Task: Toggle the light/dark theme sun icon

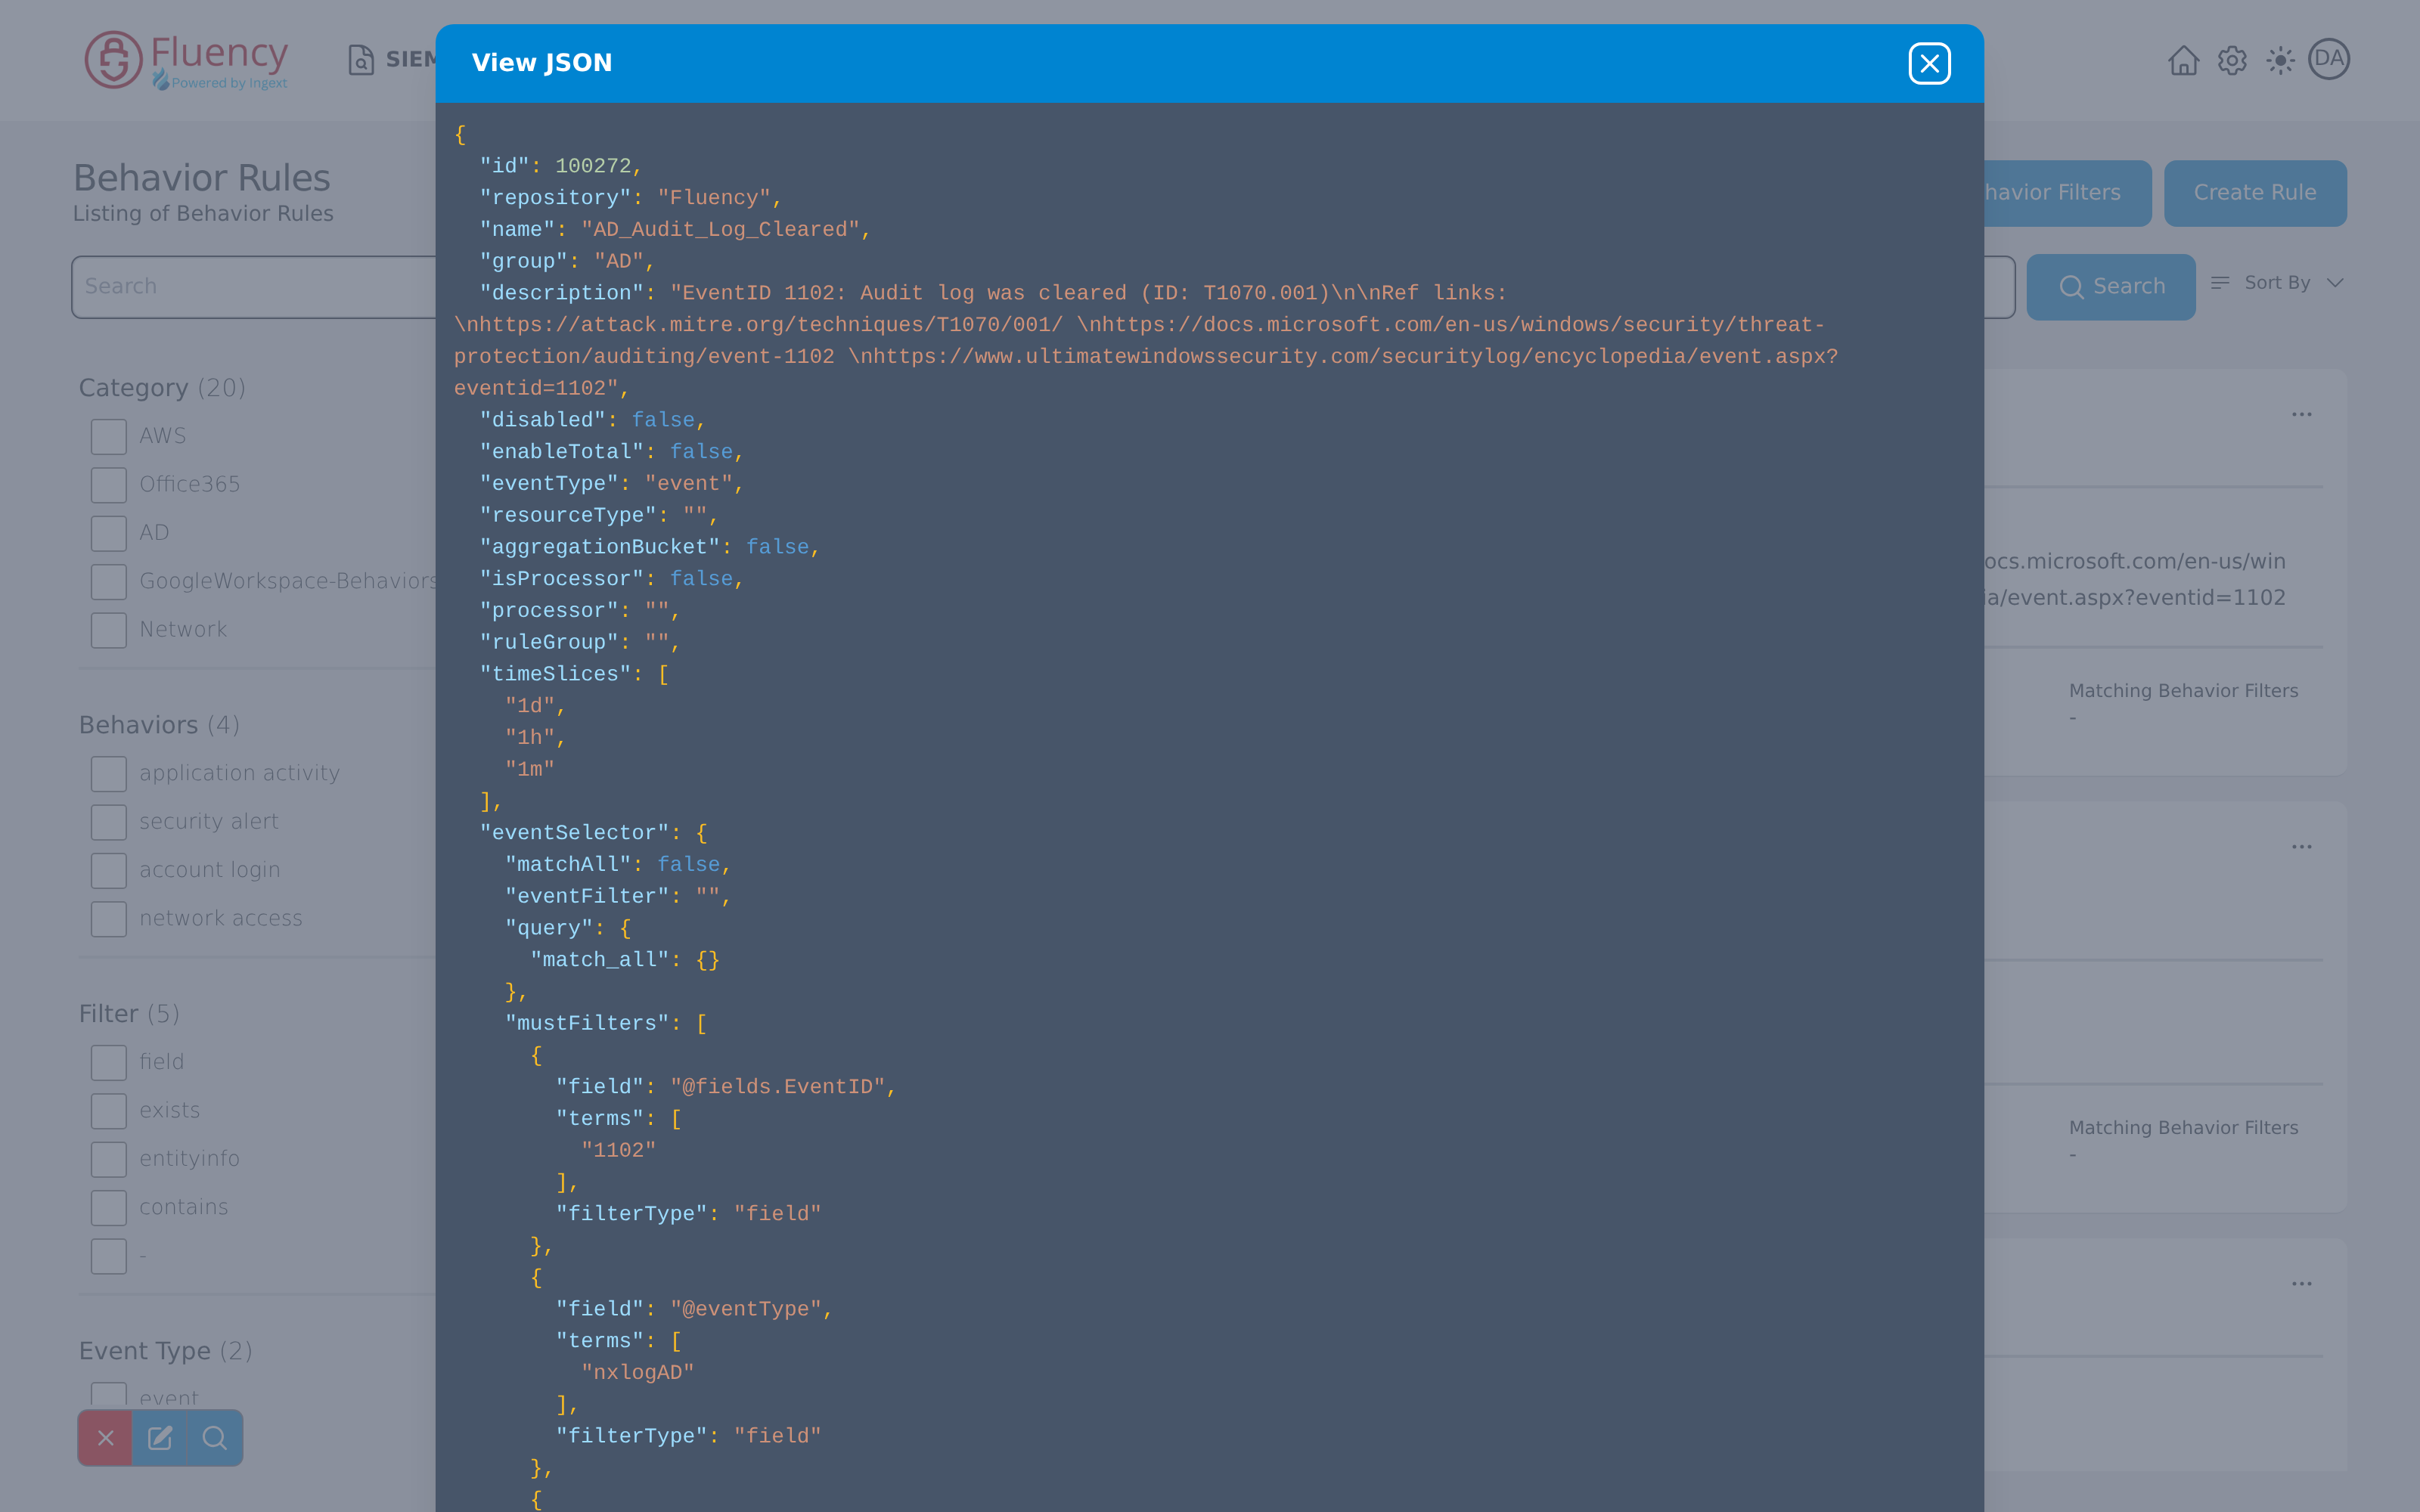Action: tap(2280, 61)
